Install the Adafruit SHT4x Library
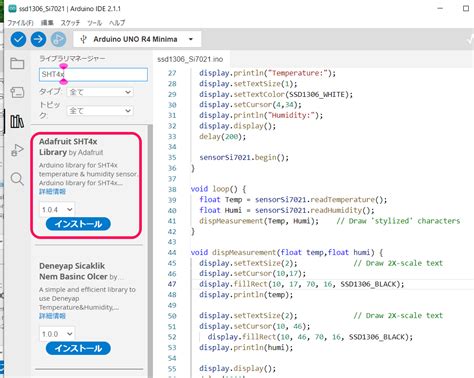Image resolution: width=474 pixels, height=378 pixels. [78, 224]
